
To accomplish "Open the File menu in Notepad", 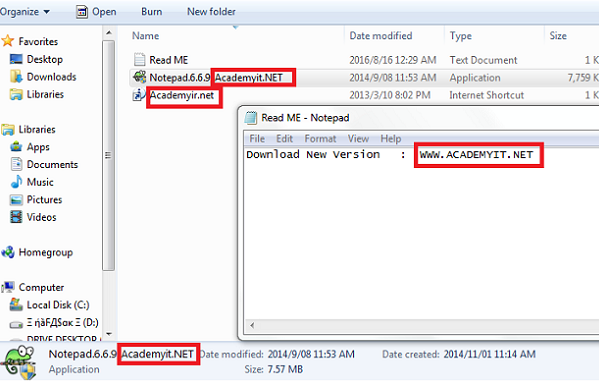I will [257, 139].
